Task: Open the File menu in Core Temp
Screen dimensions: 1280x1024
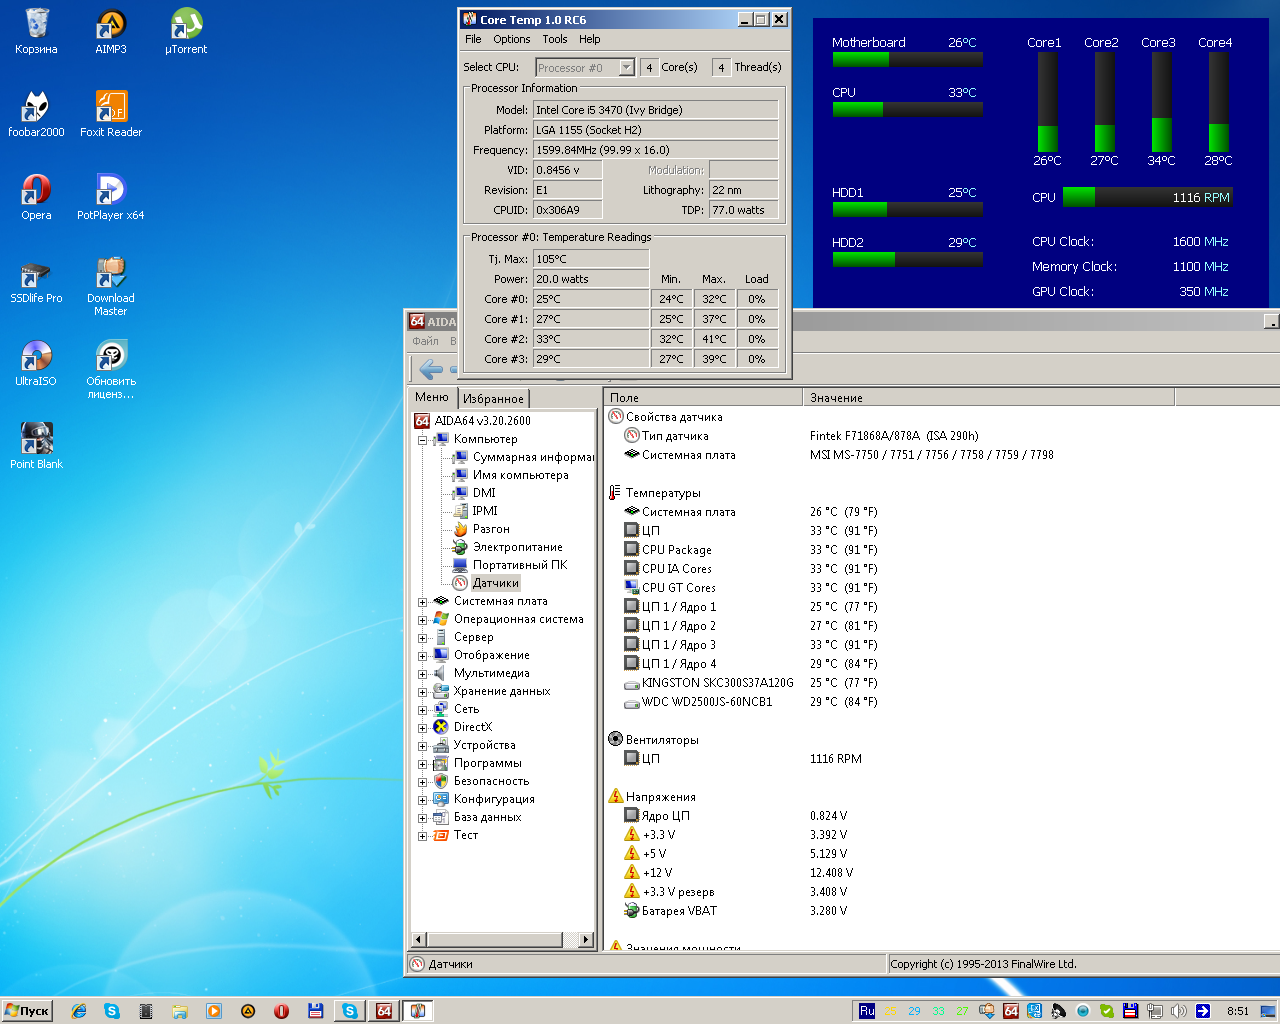Action: pyautogui.click(x=473, y=39)
